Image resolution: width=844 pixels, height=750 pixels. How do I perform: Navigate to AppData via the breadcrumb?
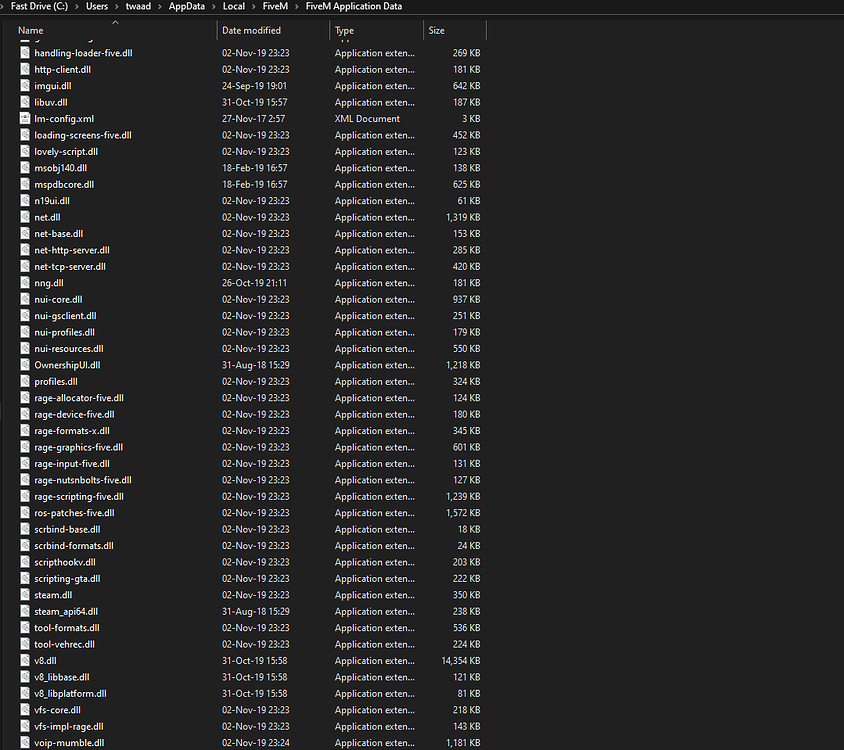coord(186,6)
